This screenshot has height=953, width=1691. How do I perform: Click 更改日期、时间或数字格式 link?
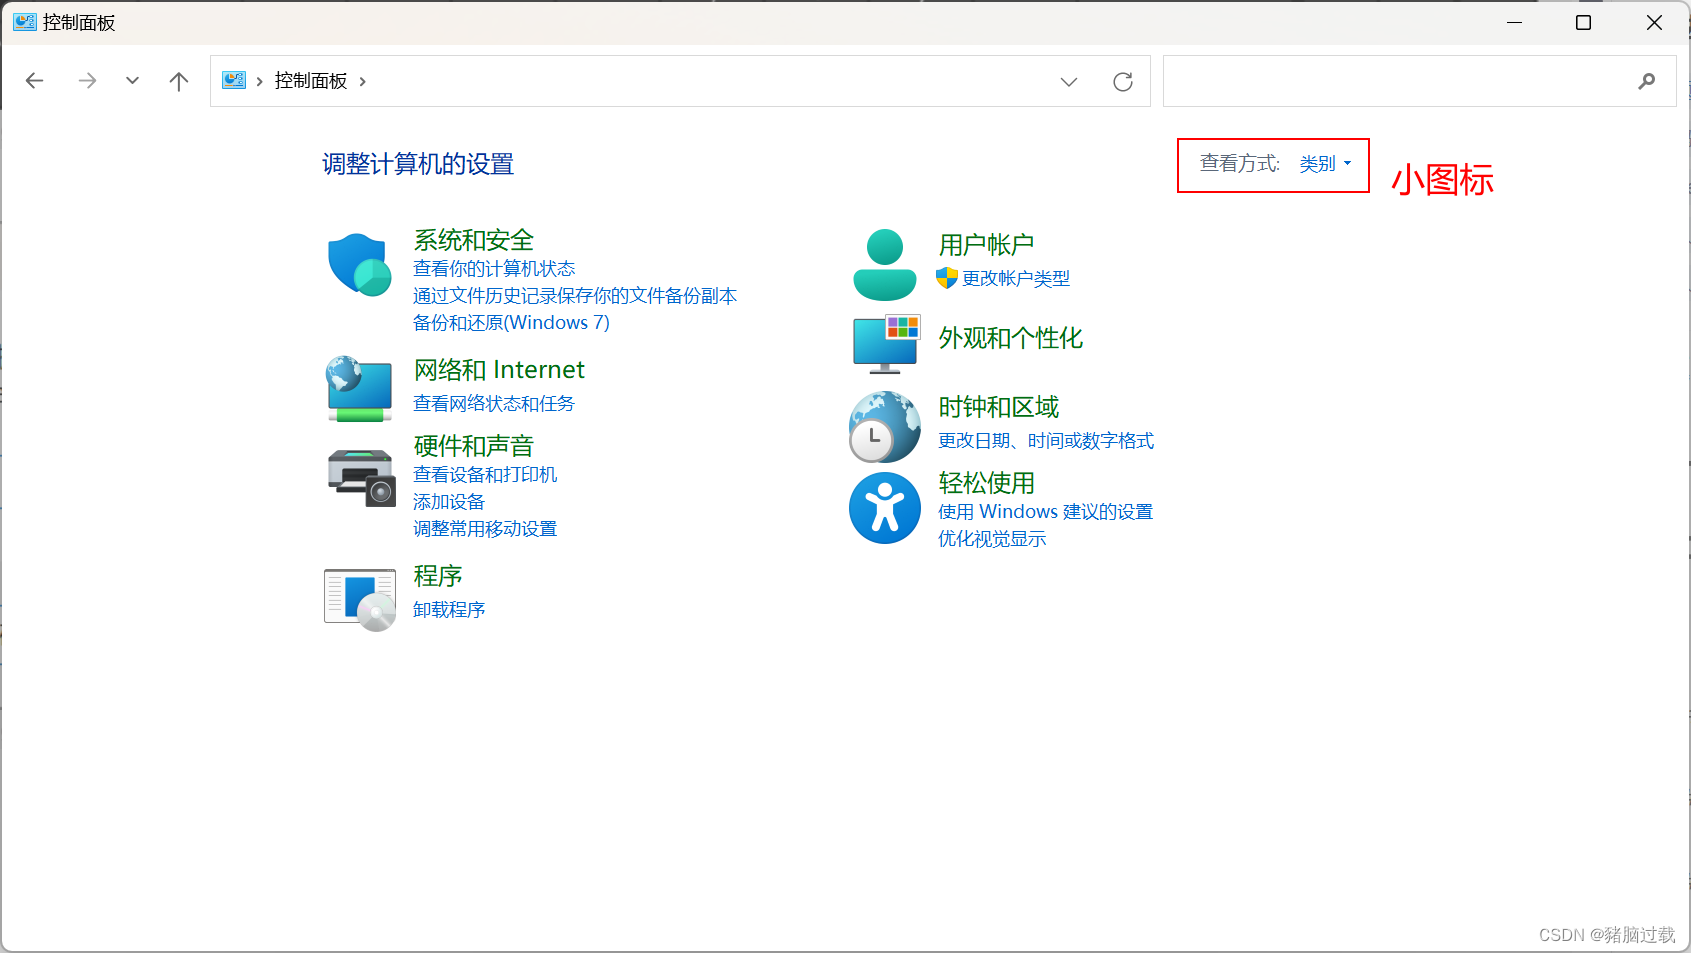point(1046,441)
